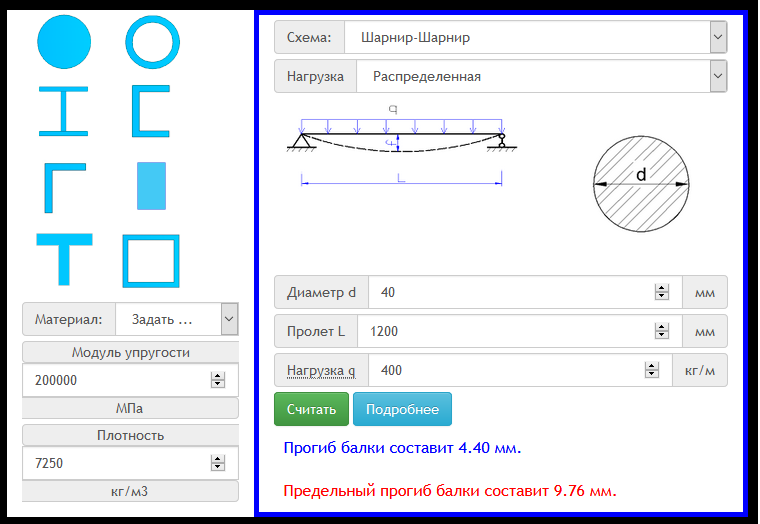Screen dimensions: 760x524
Task: Open the Схема dropdown arrow
Action: (x=718, y=37)
